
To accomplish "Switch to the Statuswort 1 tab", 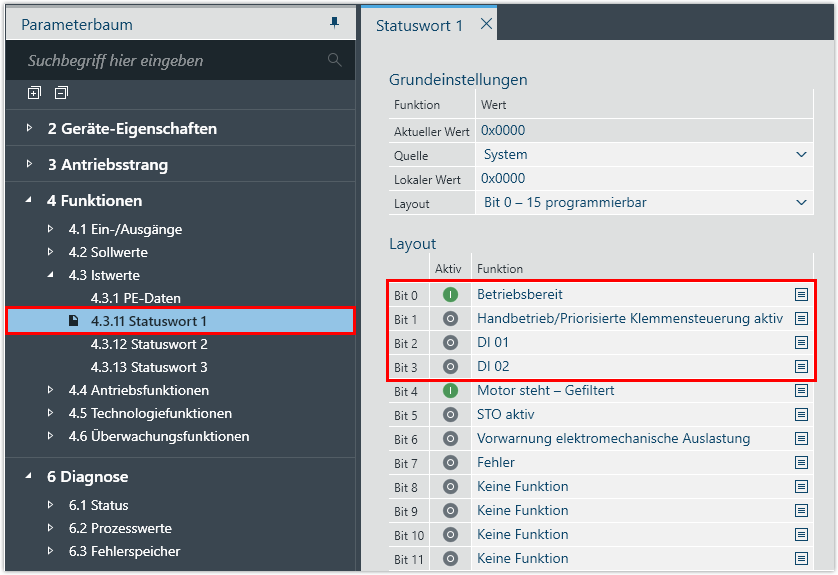I will point(419,25).
